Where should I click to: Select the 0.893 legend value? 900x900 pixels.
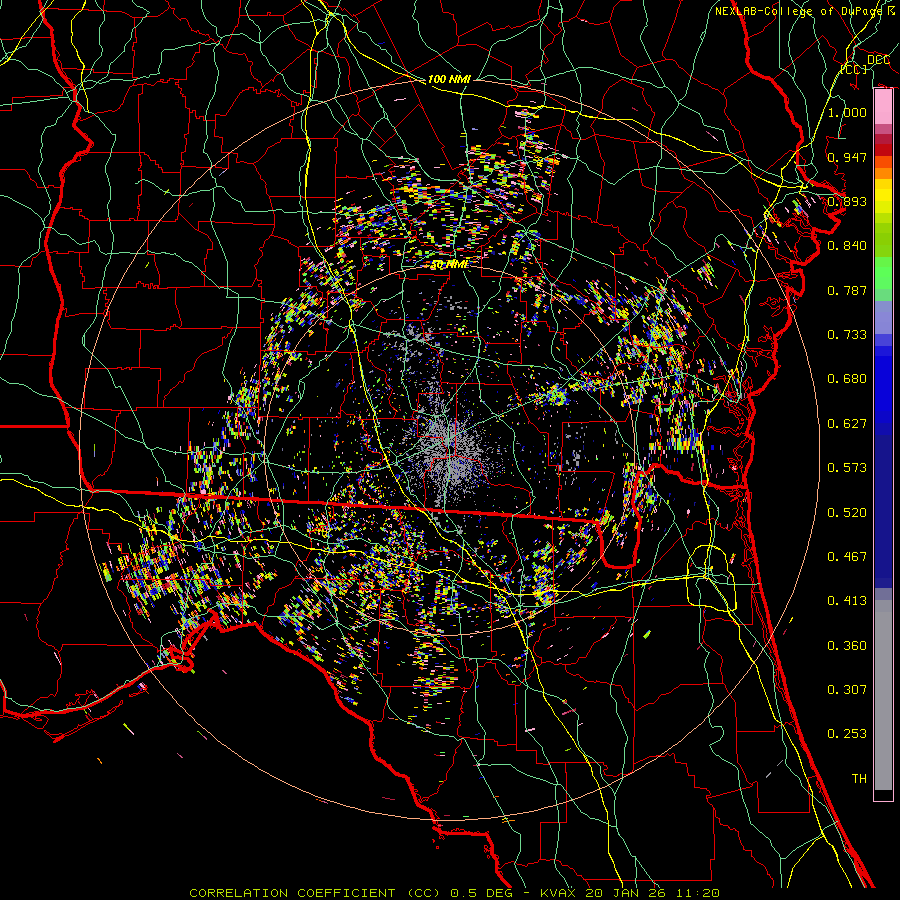pyautogui.click(x=847, y=201)
